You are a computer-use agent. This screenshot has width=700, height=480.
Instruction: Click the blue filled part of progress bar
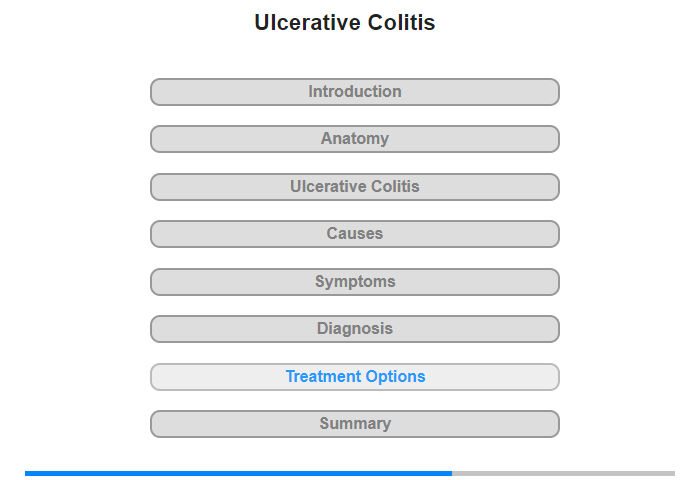[x=238, y=473]
